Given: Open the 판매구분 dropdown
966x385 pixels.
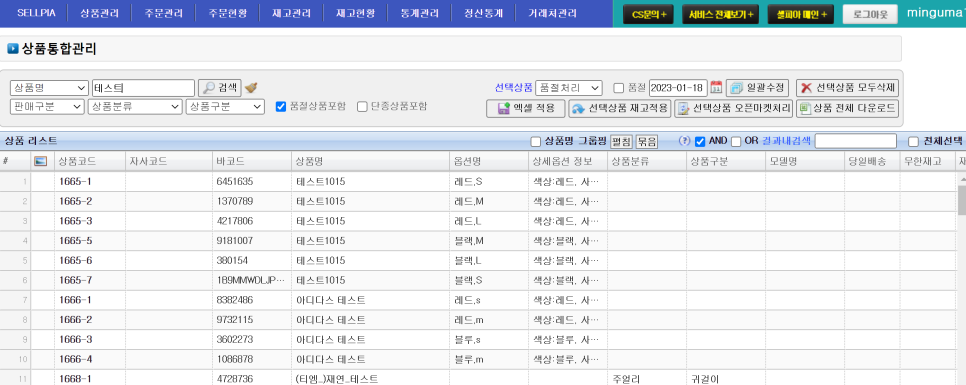Looking at the screenshot, I should (47, 107).
